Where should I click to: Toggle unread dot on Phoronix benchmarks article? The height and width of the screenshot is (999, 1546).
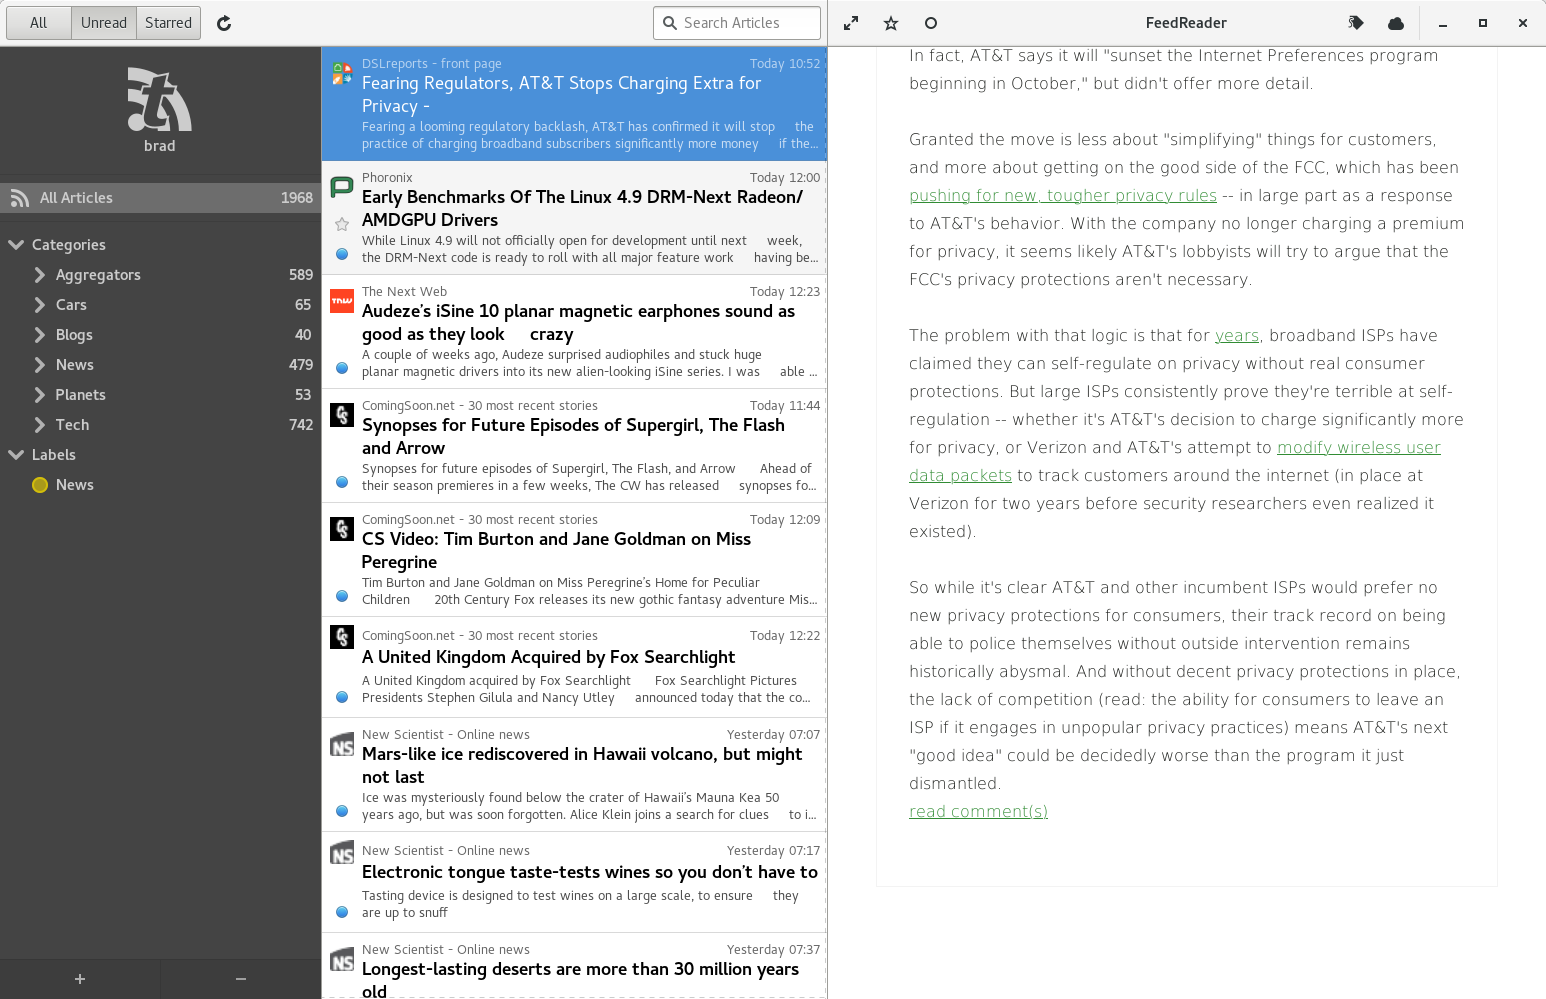click(x=342, y=254)
